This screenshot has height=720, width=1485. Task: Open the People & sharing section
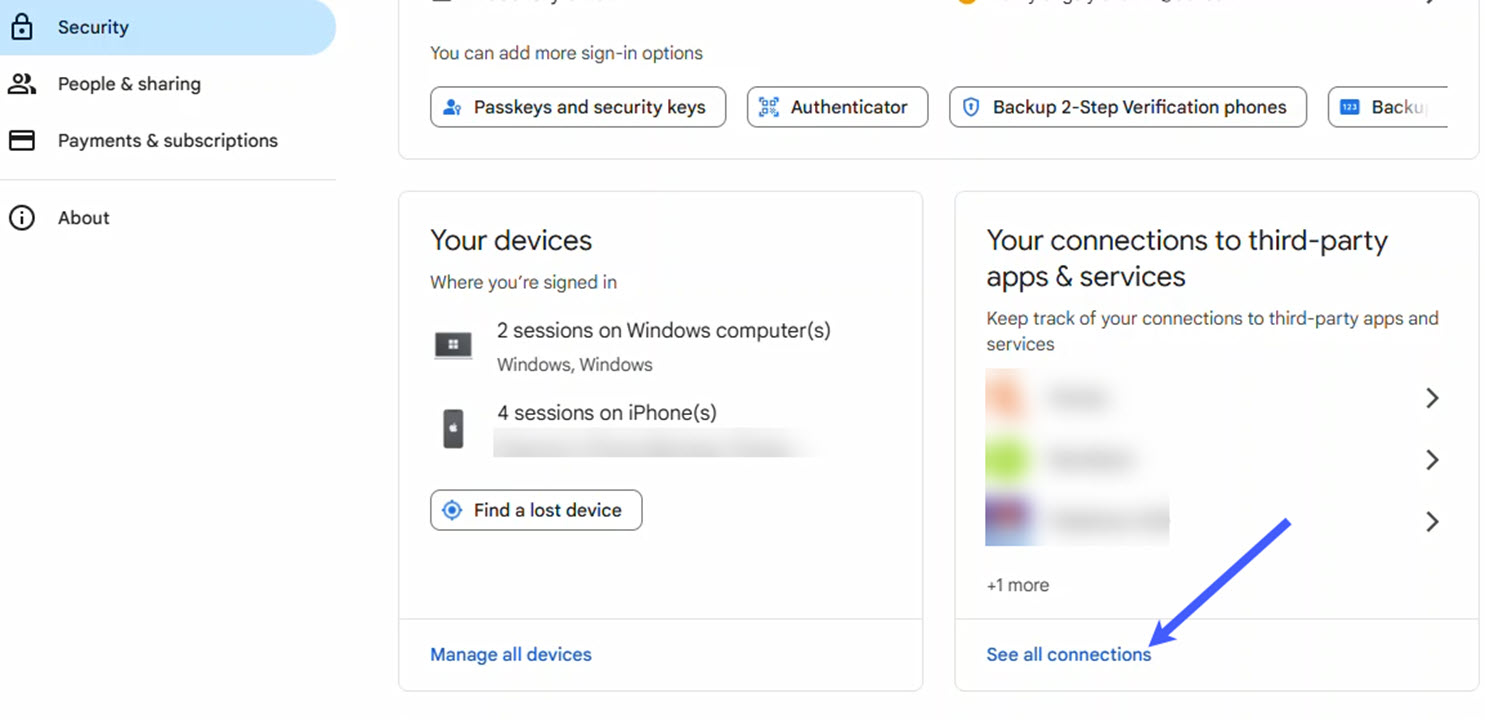pos(130,84)
